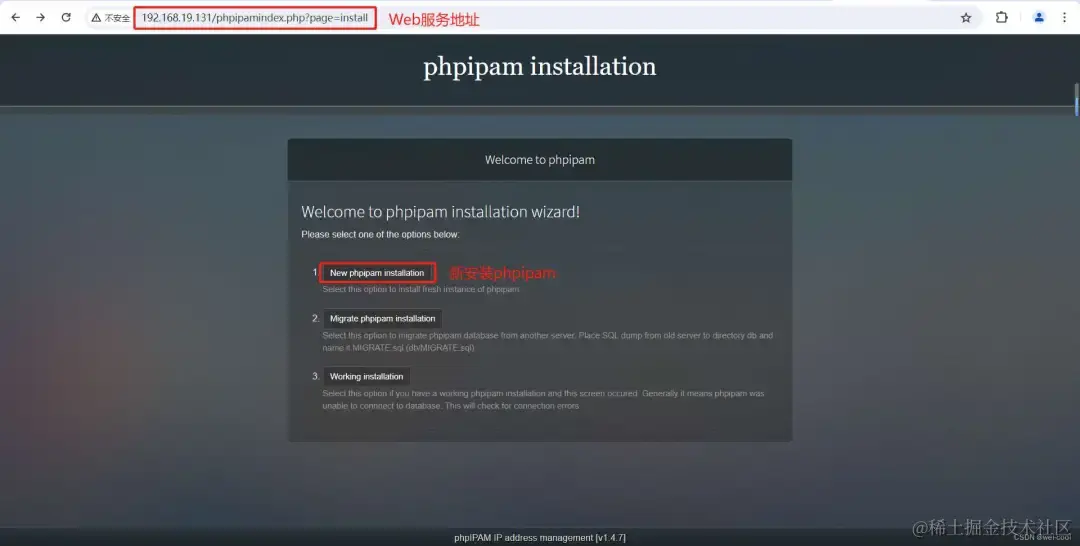Image resolution: width=1080 pixels, height=546 pixels.
Task: Open the Chrome profile avatar
Action: [1039, 17]
